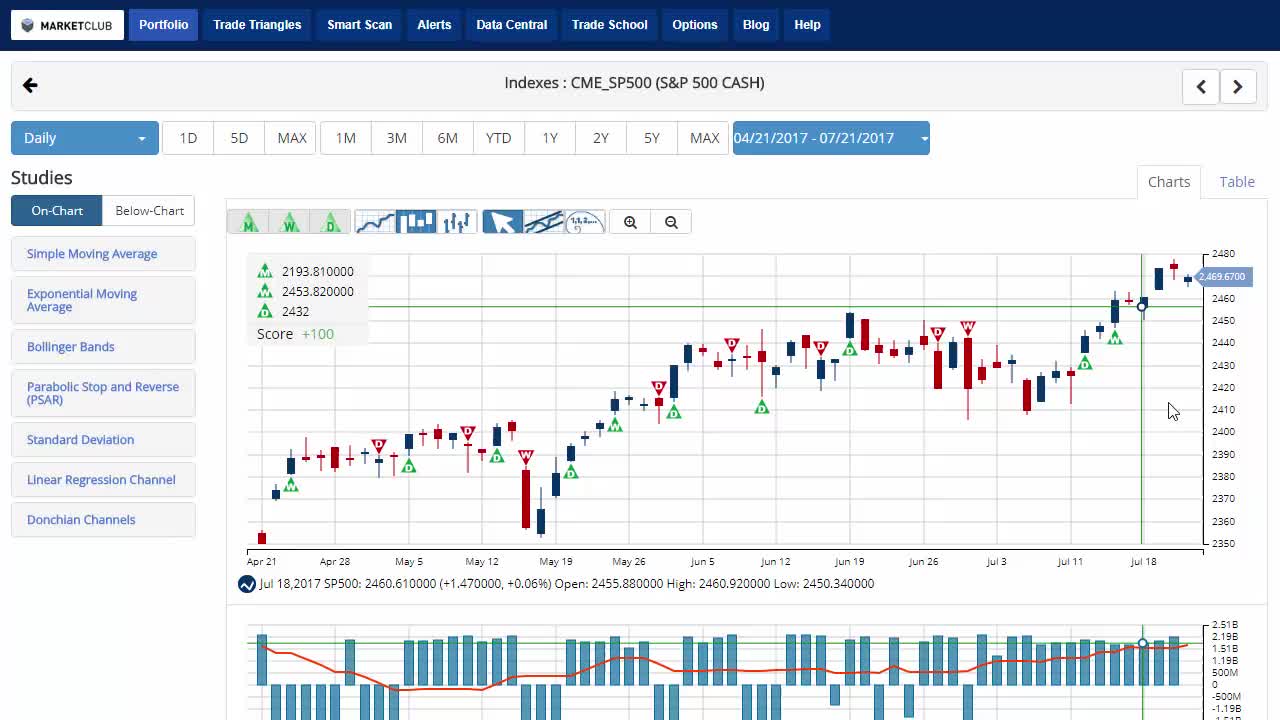The height and width of the screenshot is (720, 1280).
Task: Add Standard Deviation study
Action: tap(103, 440)
